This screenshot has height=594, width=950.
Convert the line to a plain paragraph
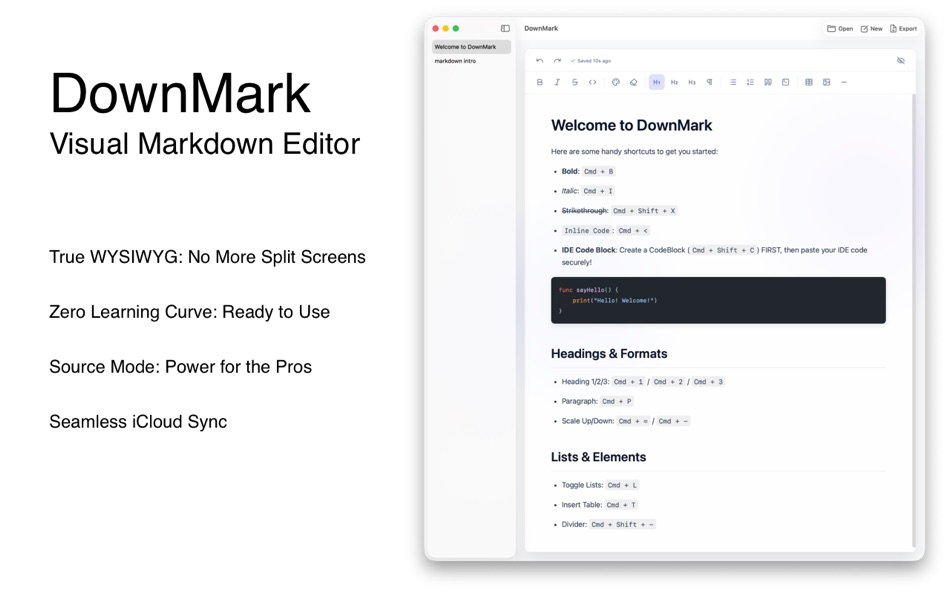point(709,82)
